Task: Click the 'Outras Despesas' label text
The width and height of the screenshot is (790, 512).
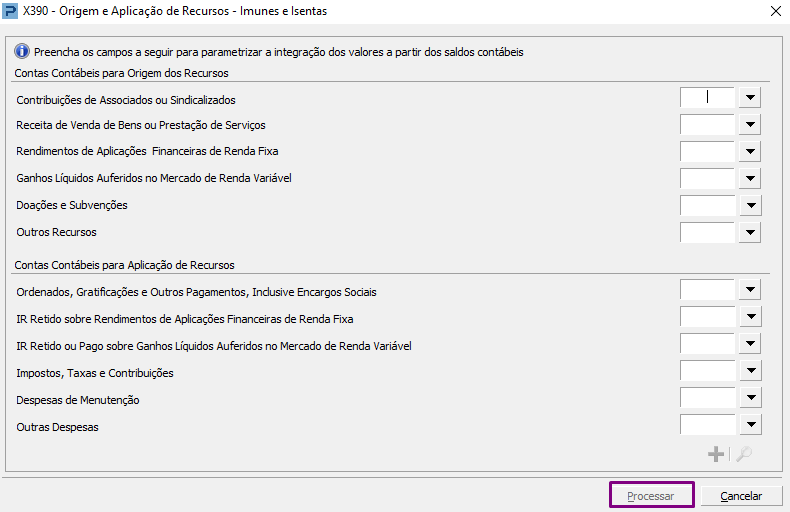Action: (x=57, y=427)
